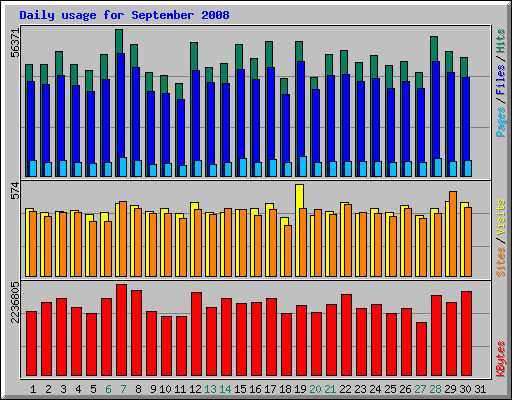Click weekend day 20 on the date axis
Image resolution: width=512 pixels, height=400 pixels.
click(x=315, y=389)
